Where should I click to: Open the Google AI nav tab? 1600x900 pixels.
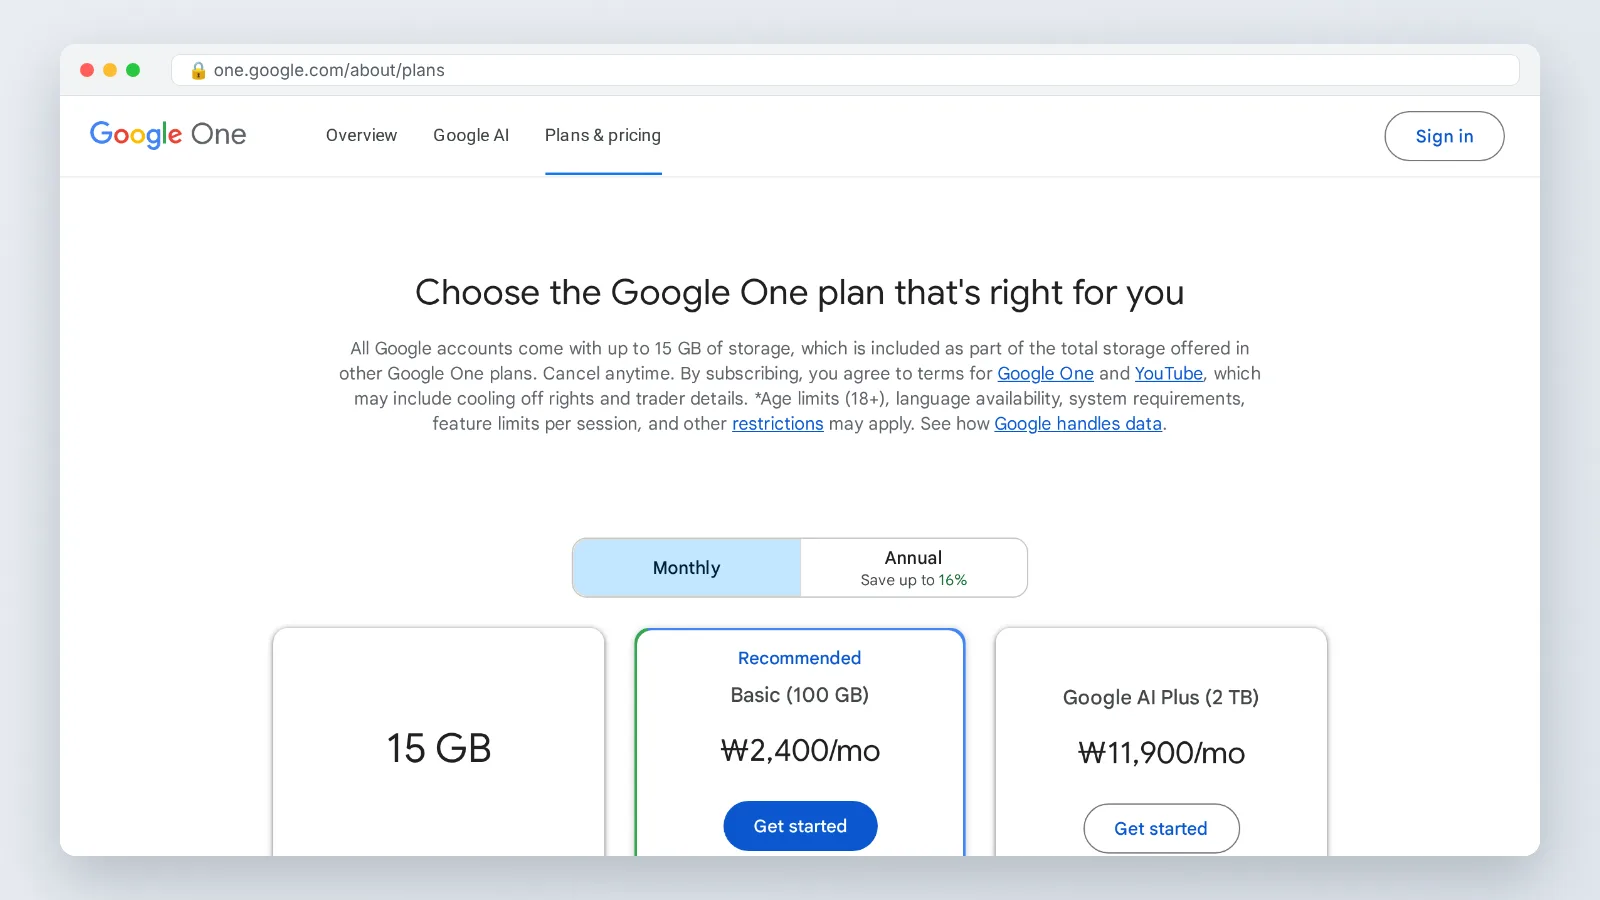[x=471, y=135]
